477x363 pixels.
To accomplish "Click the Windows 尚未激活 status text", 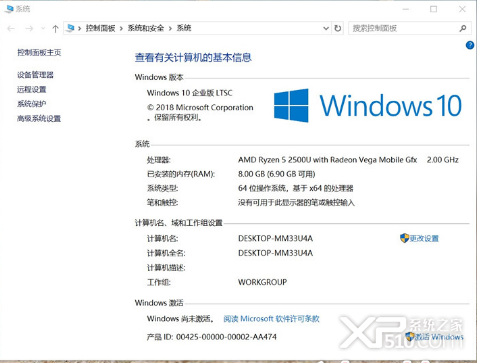I will click(x=180, y=319).
